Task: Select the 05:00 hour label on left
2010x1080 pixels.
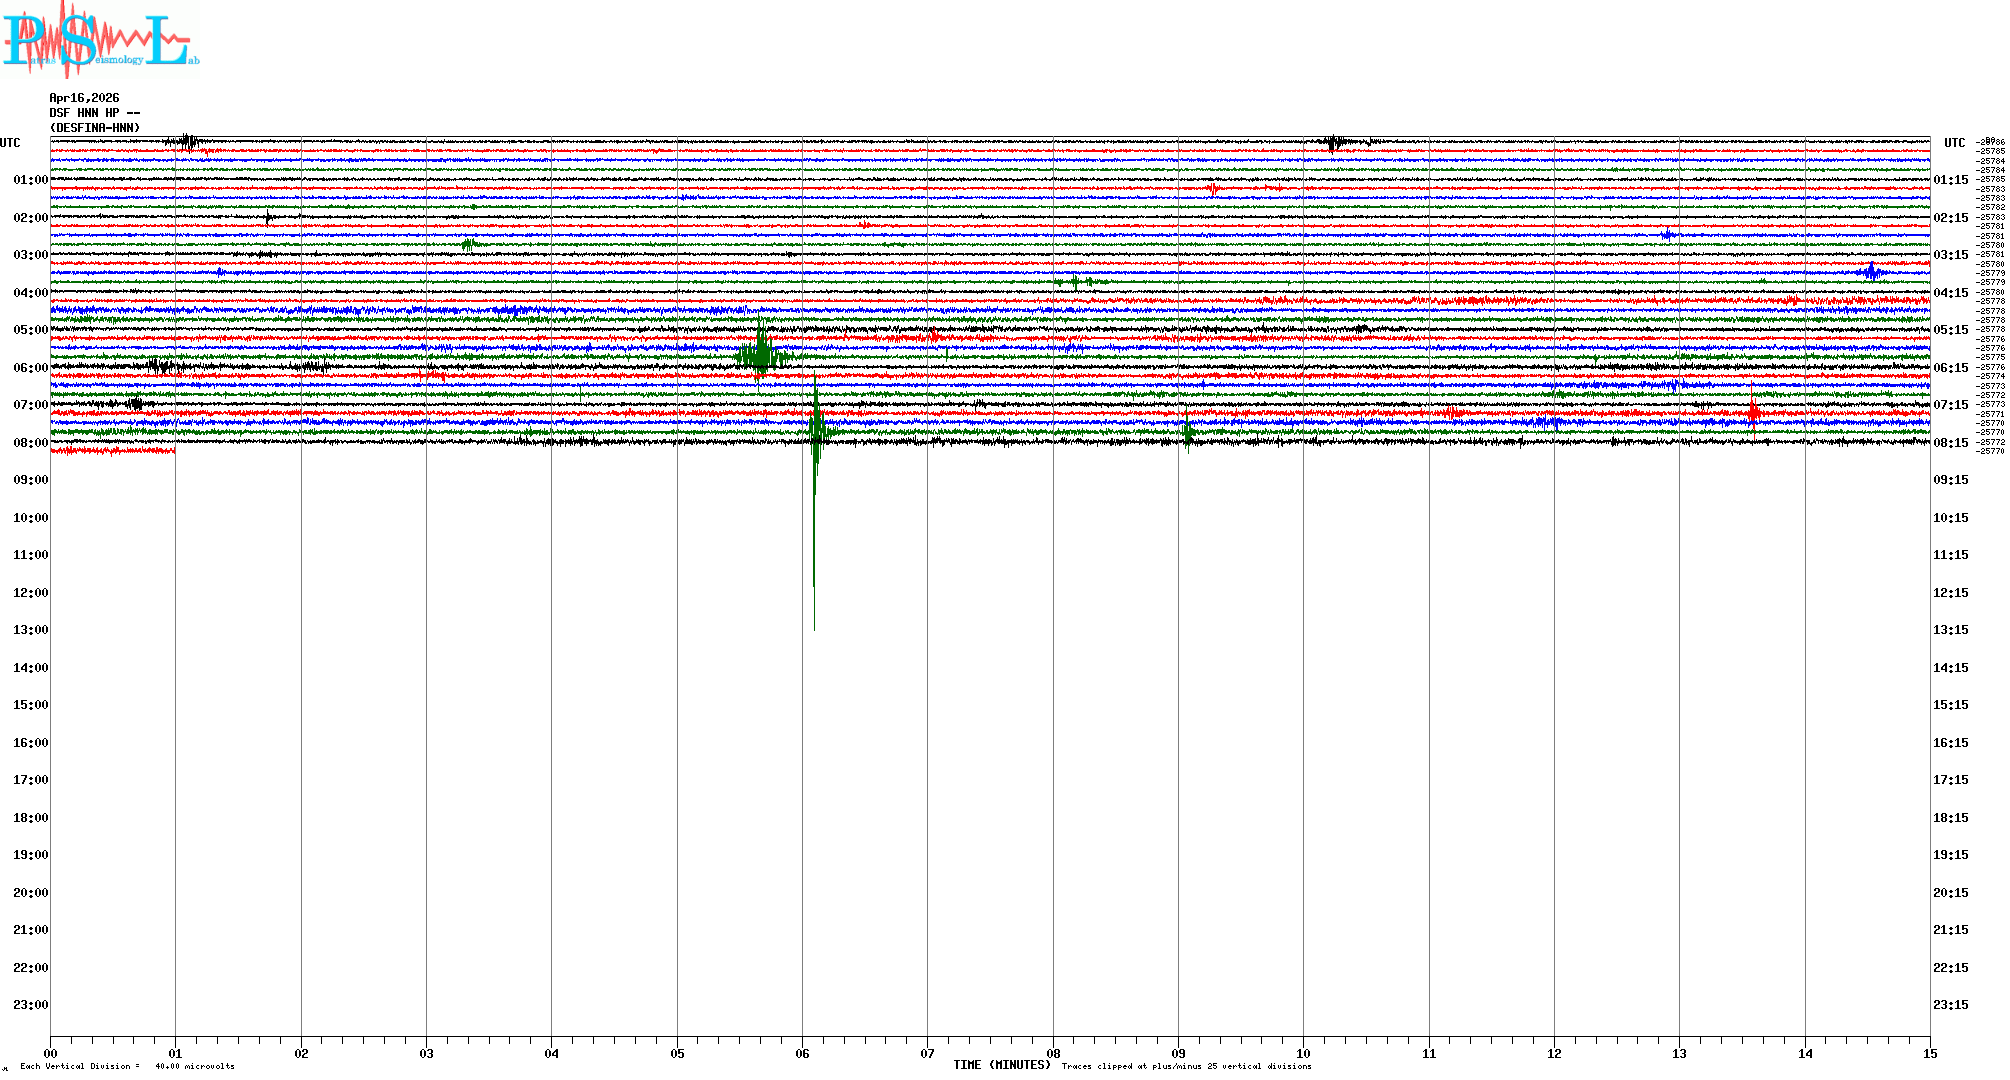Action: (30, 330)
